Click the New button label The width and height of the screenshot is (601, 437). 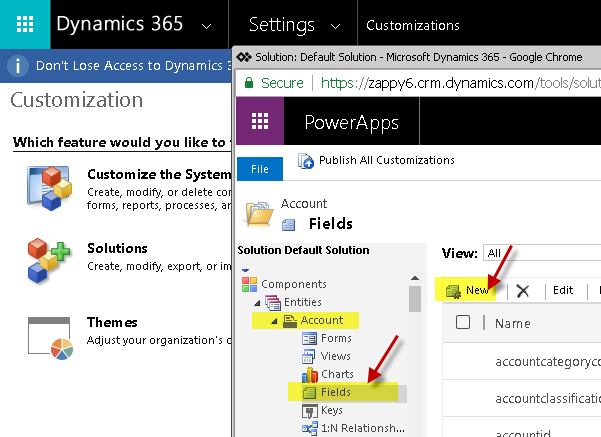coord(477,290)
